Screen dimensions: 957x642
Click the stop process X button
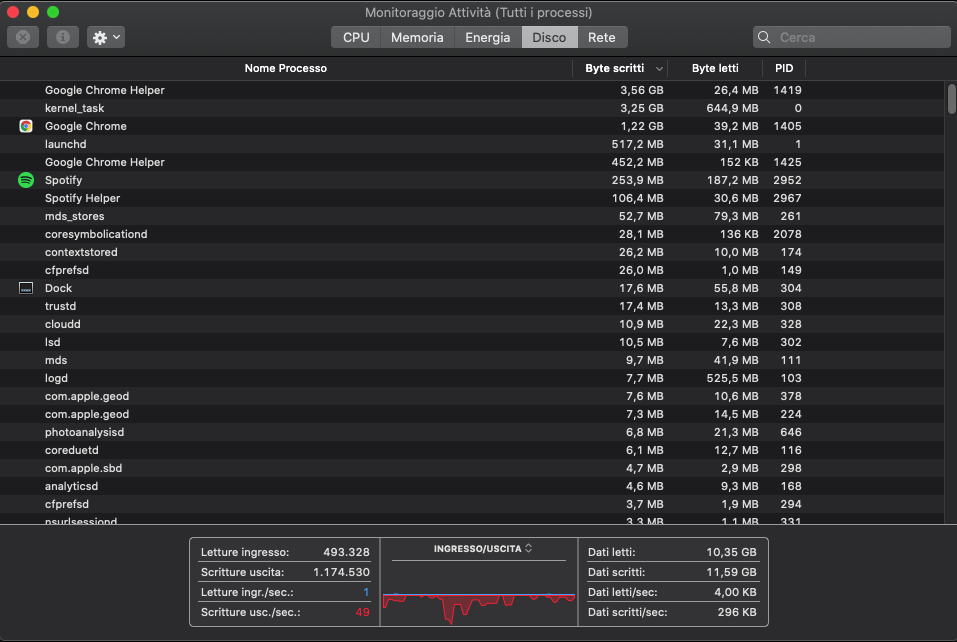pyautogui.click(x=23, y=37)
